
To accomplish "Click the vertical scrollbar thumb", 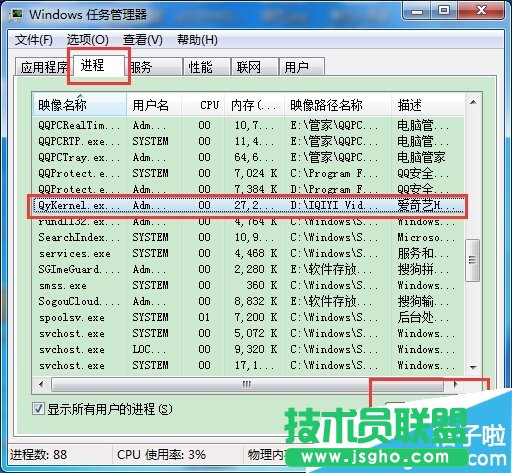I will pyautogui.click(x=473, y=260).
